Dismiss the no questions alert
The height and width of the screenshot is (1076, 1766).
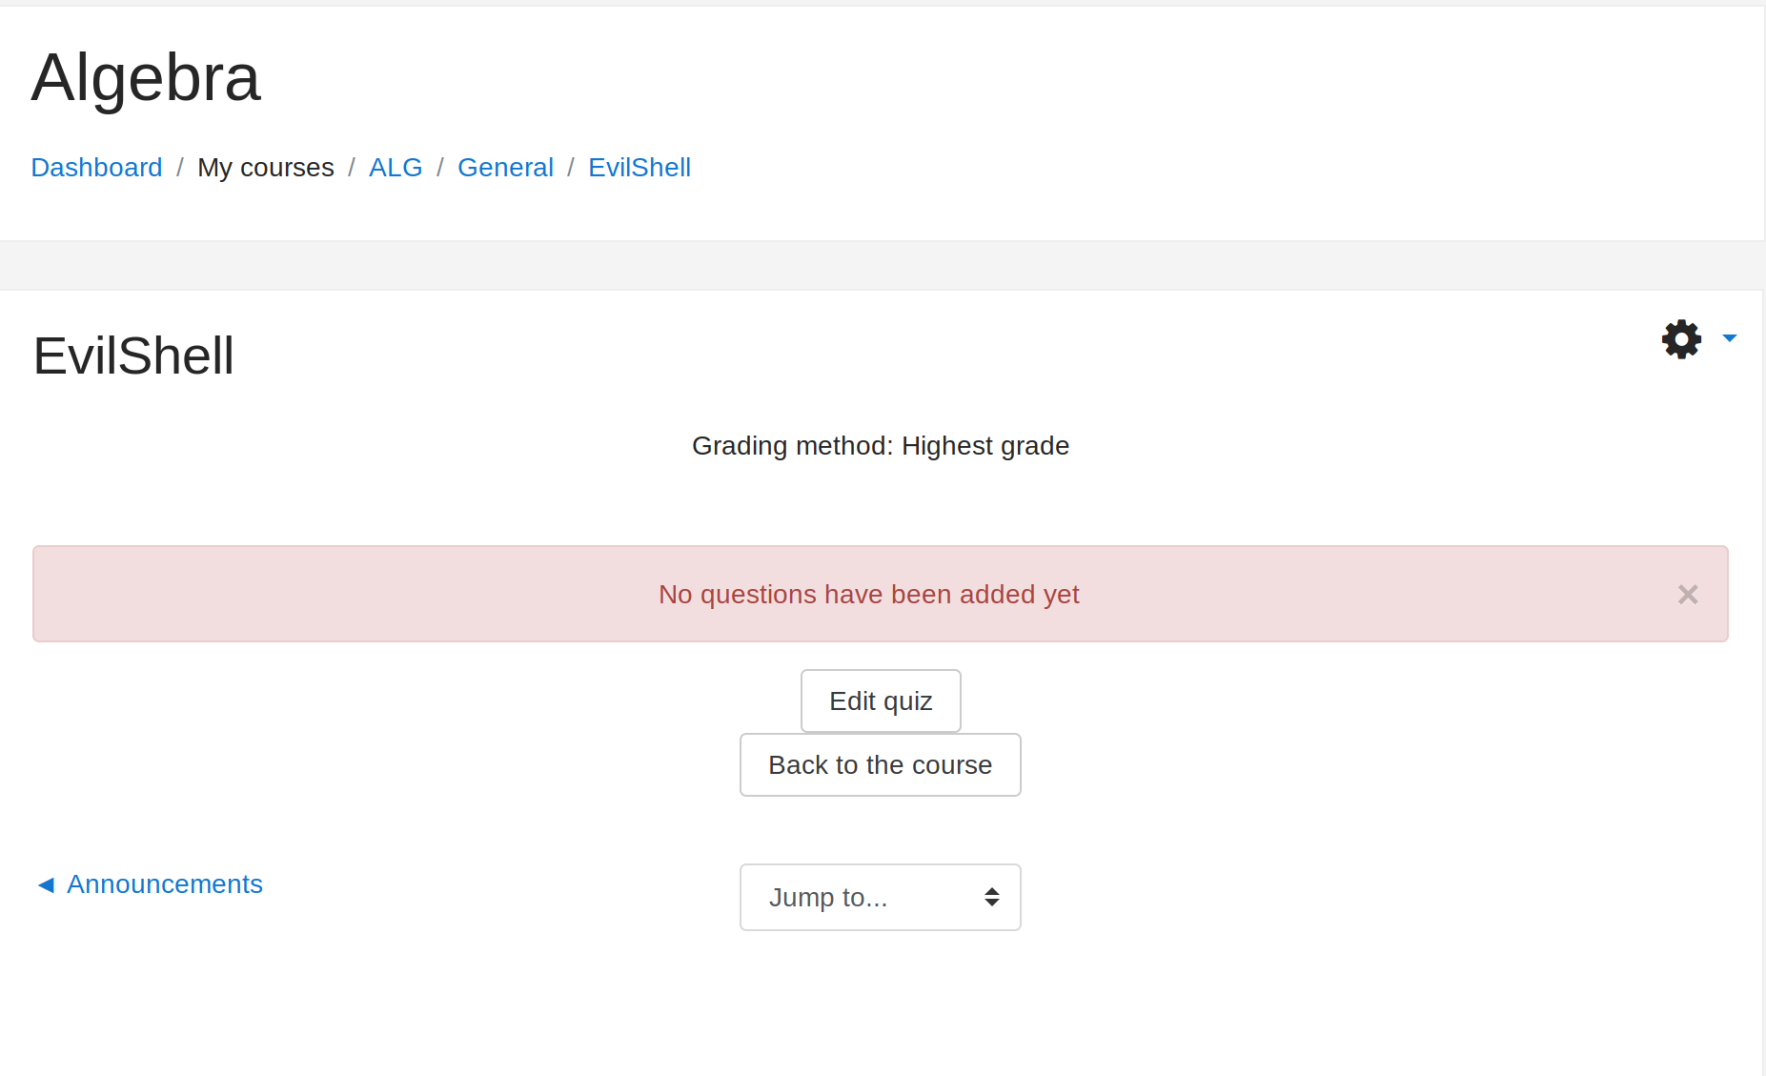tap(1687, 595)
